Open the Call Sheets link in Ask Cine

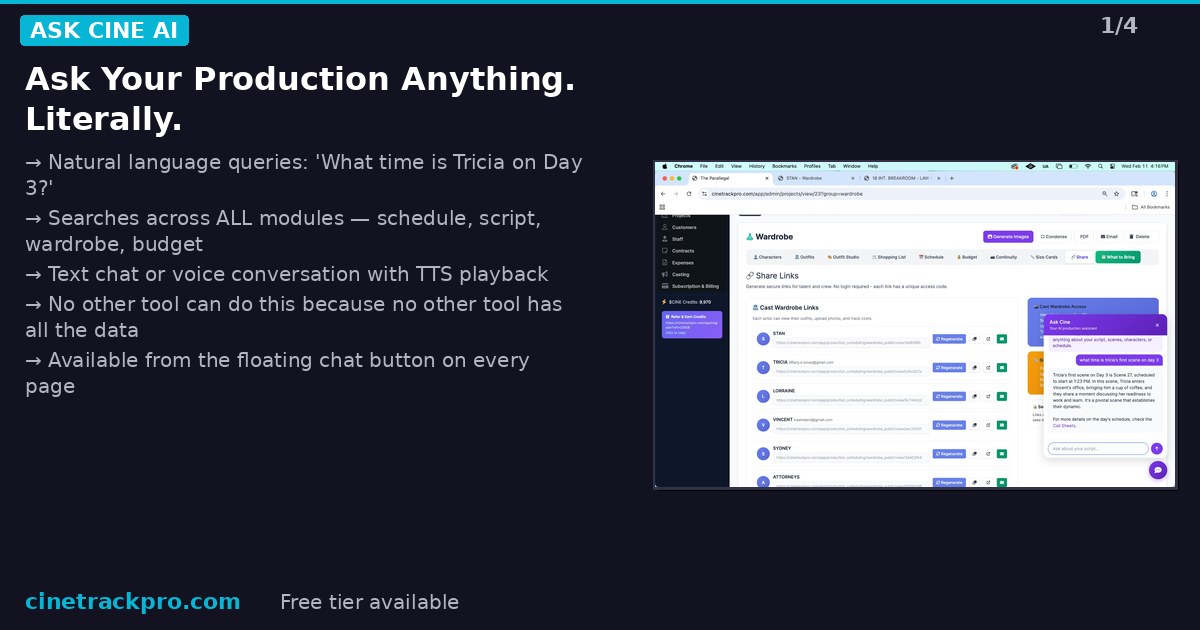[1063, 425]
